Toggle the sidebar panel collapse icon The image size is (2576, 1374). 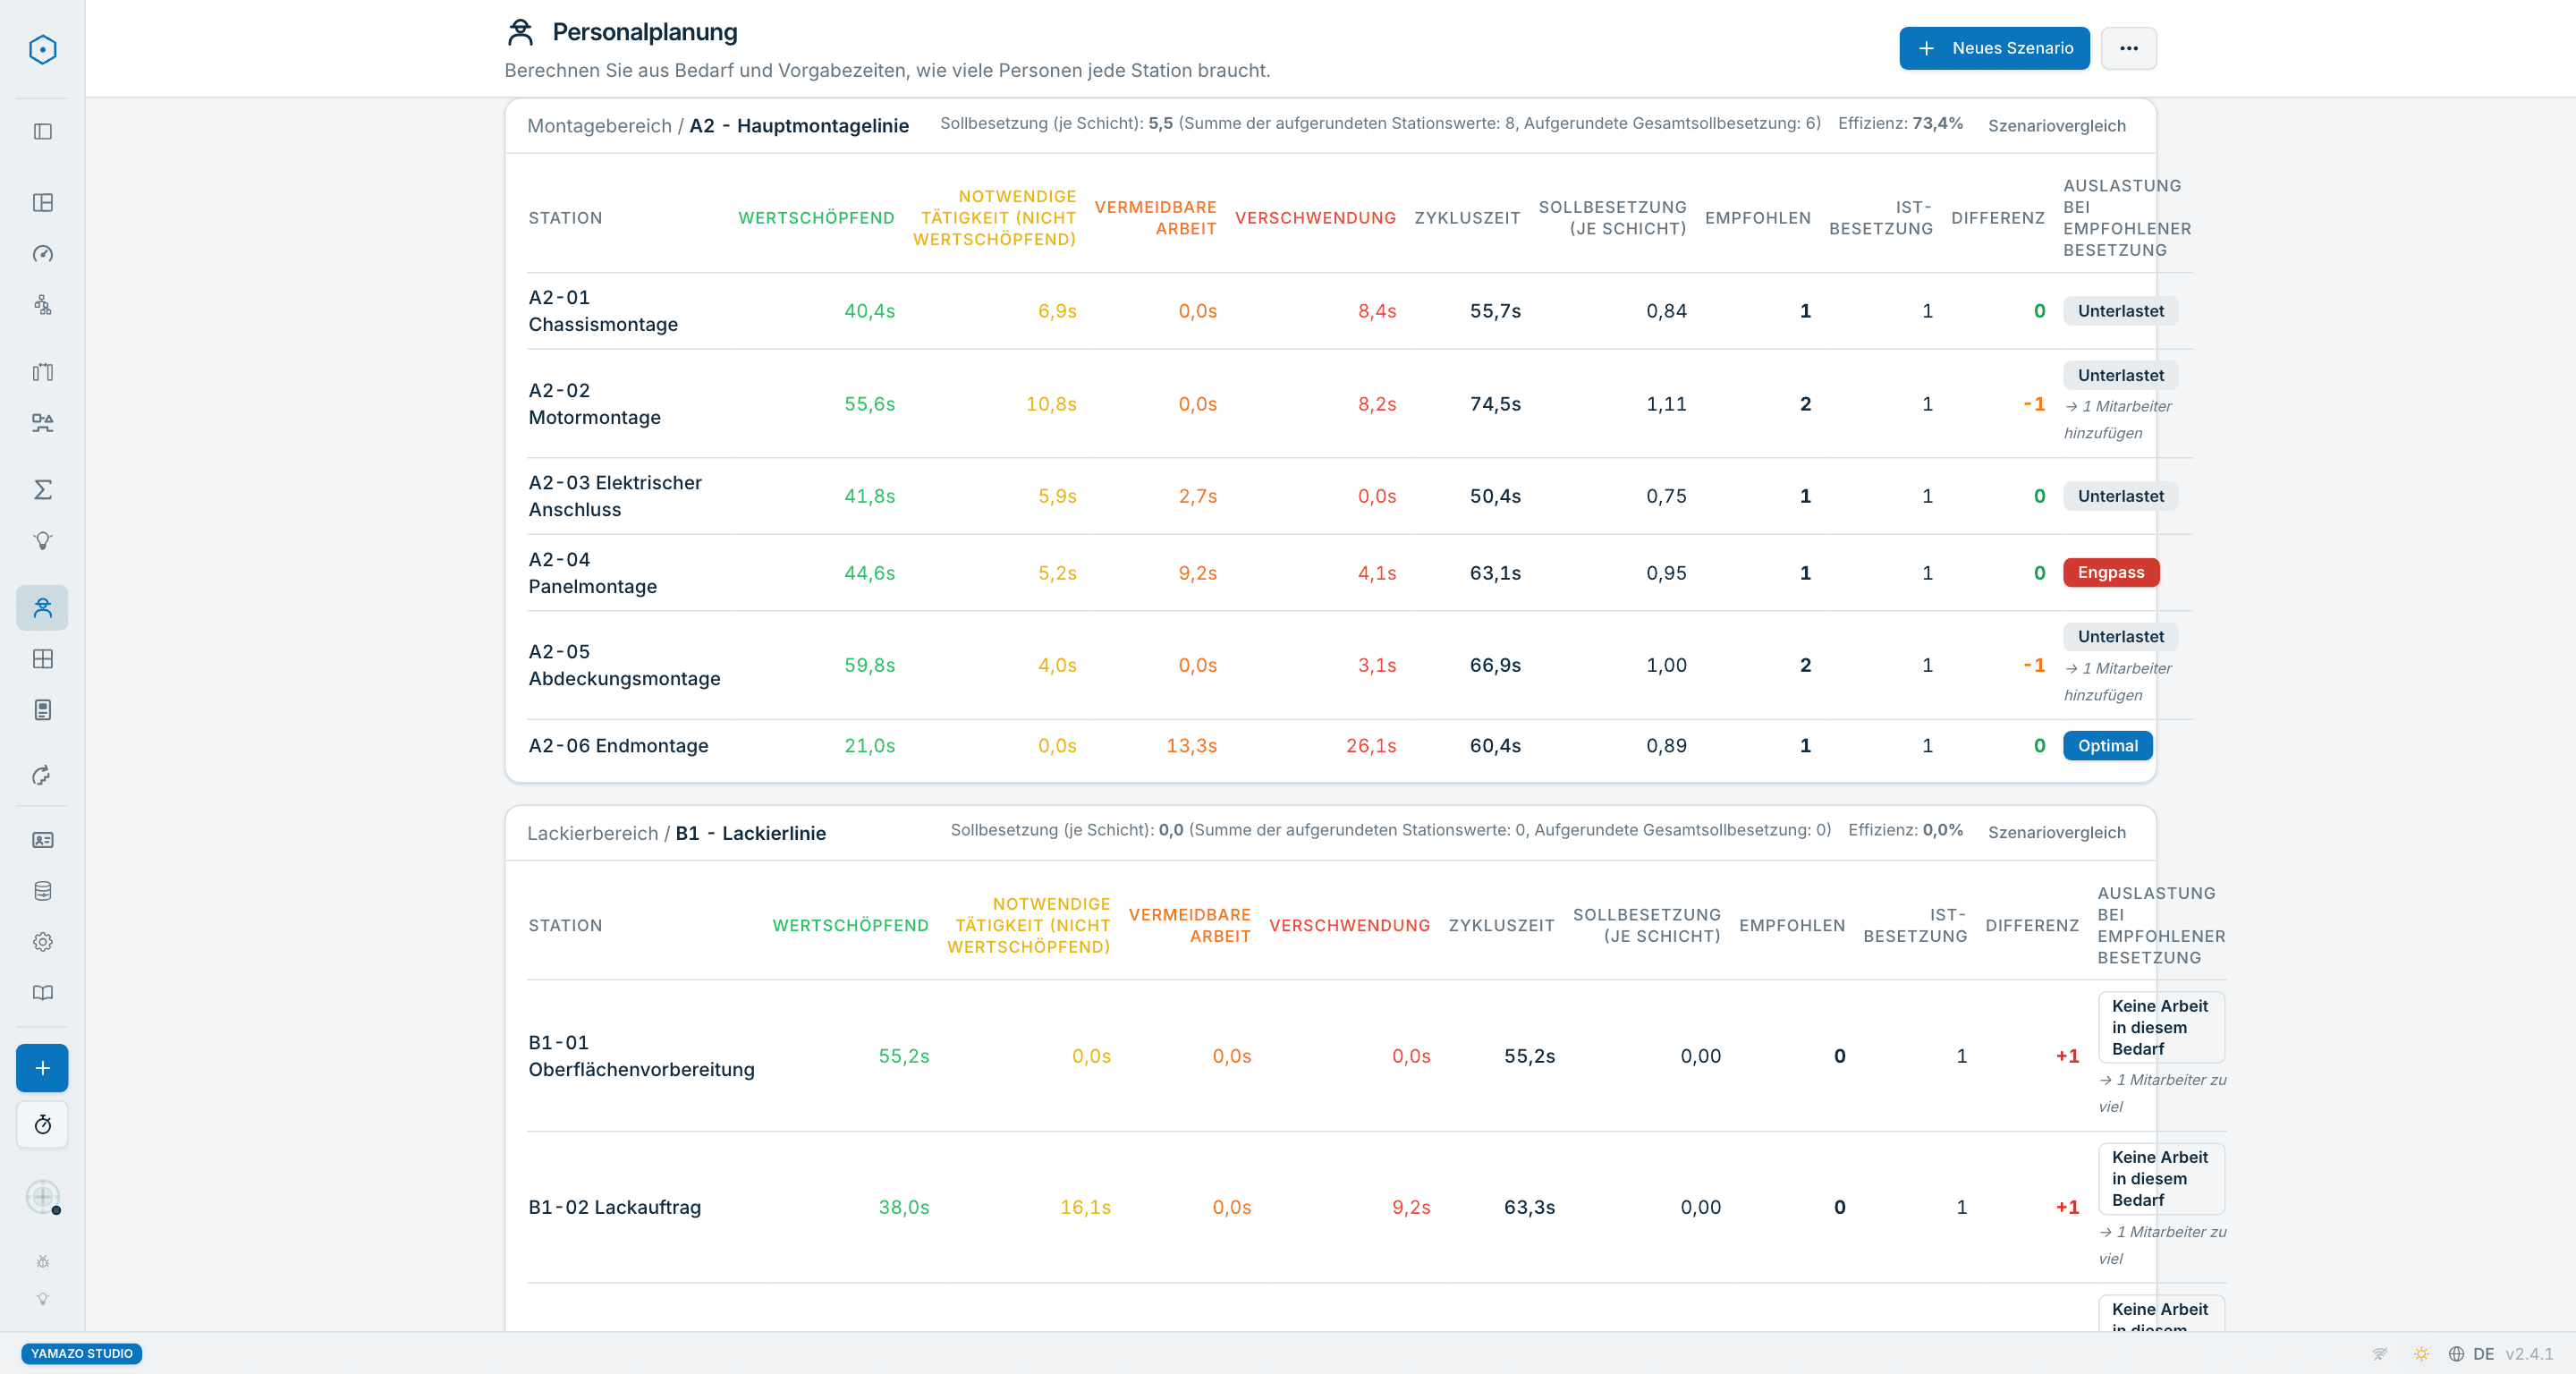point(42,131)
